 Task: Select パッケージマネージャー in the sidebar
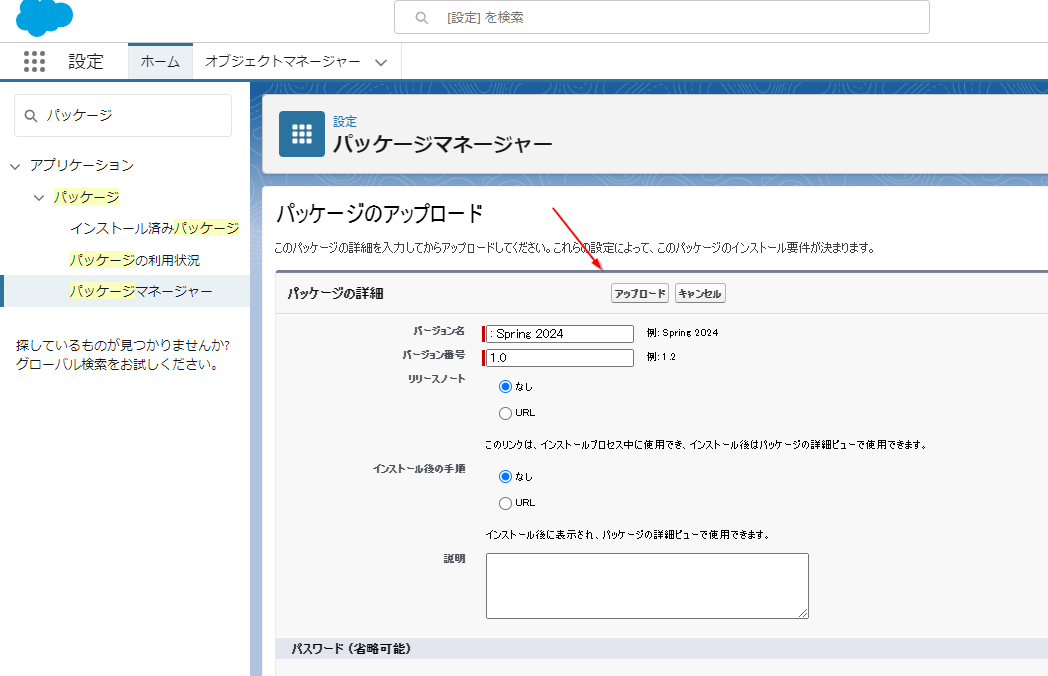(x=141, y=291)
